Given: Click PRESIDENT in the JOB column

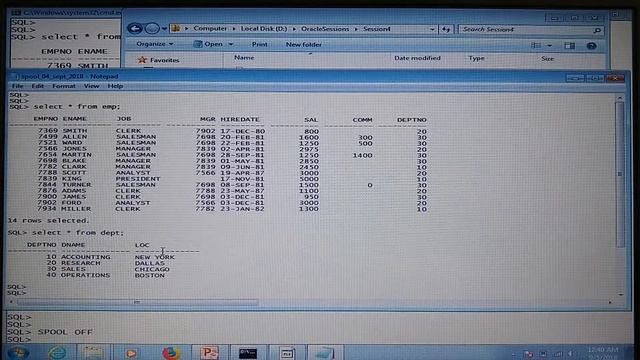Looking at the screenshot, I should pyautogui.click(x=138, y=179).
